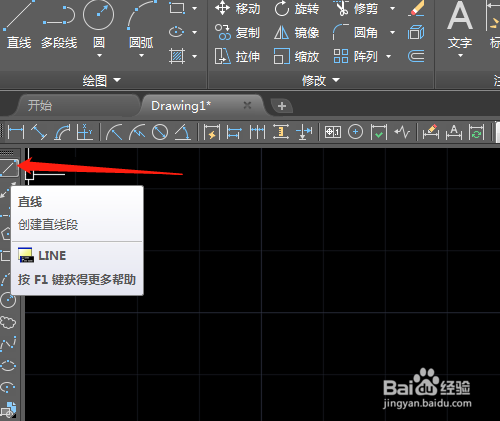This screenshot has width=500, height=421.
Task: Select the linear dimension tool
Action: 16,132
